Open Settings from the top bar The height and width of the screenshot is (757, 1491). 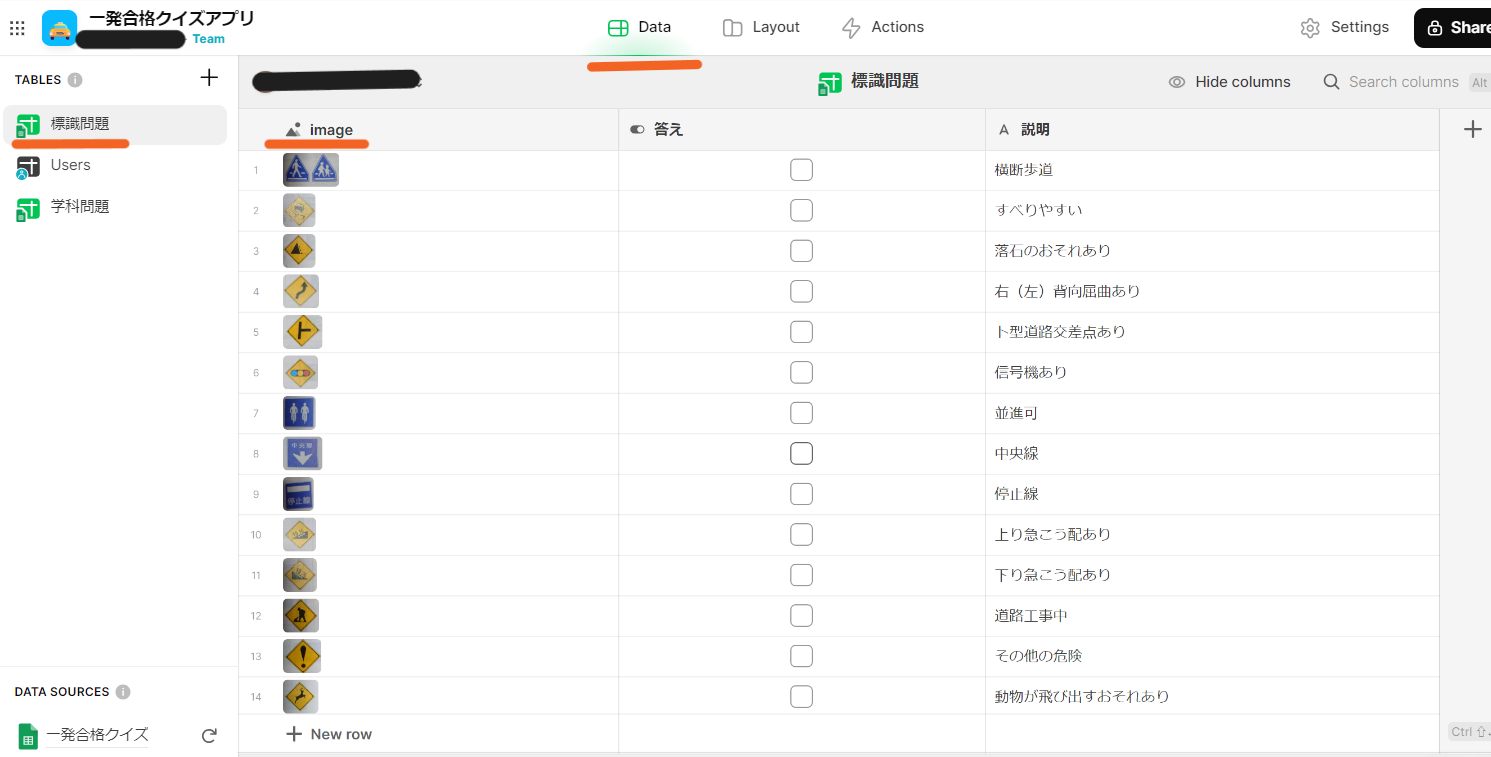(x=1345, y=27)
